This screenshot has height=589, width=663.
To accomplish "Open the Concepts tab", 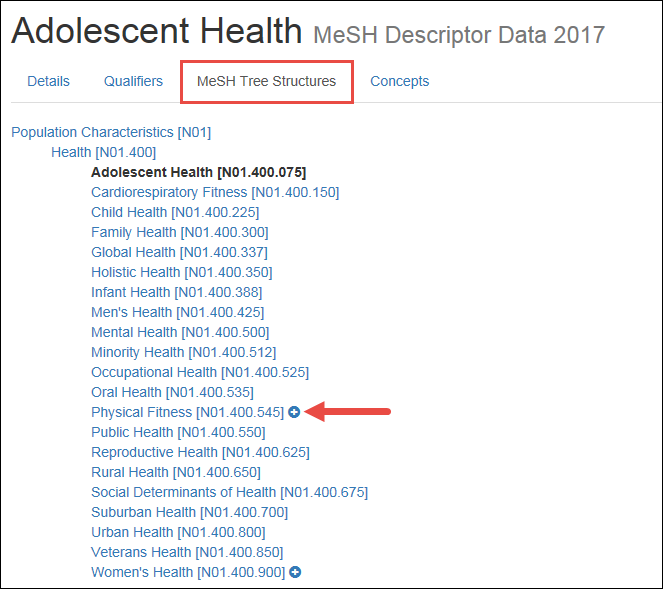I will click(399, 81).
